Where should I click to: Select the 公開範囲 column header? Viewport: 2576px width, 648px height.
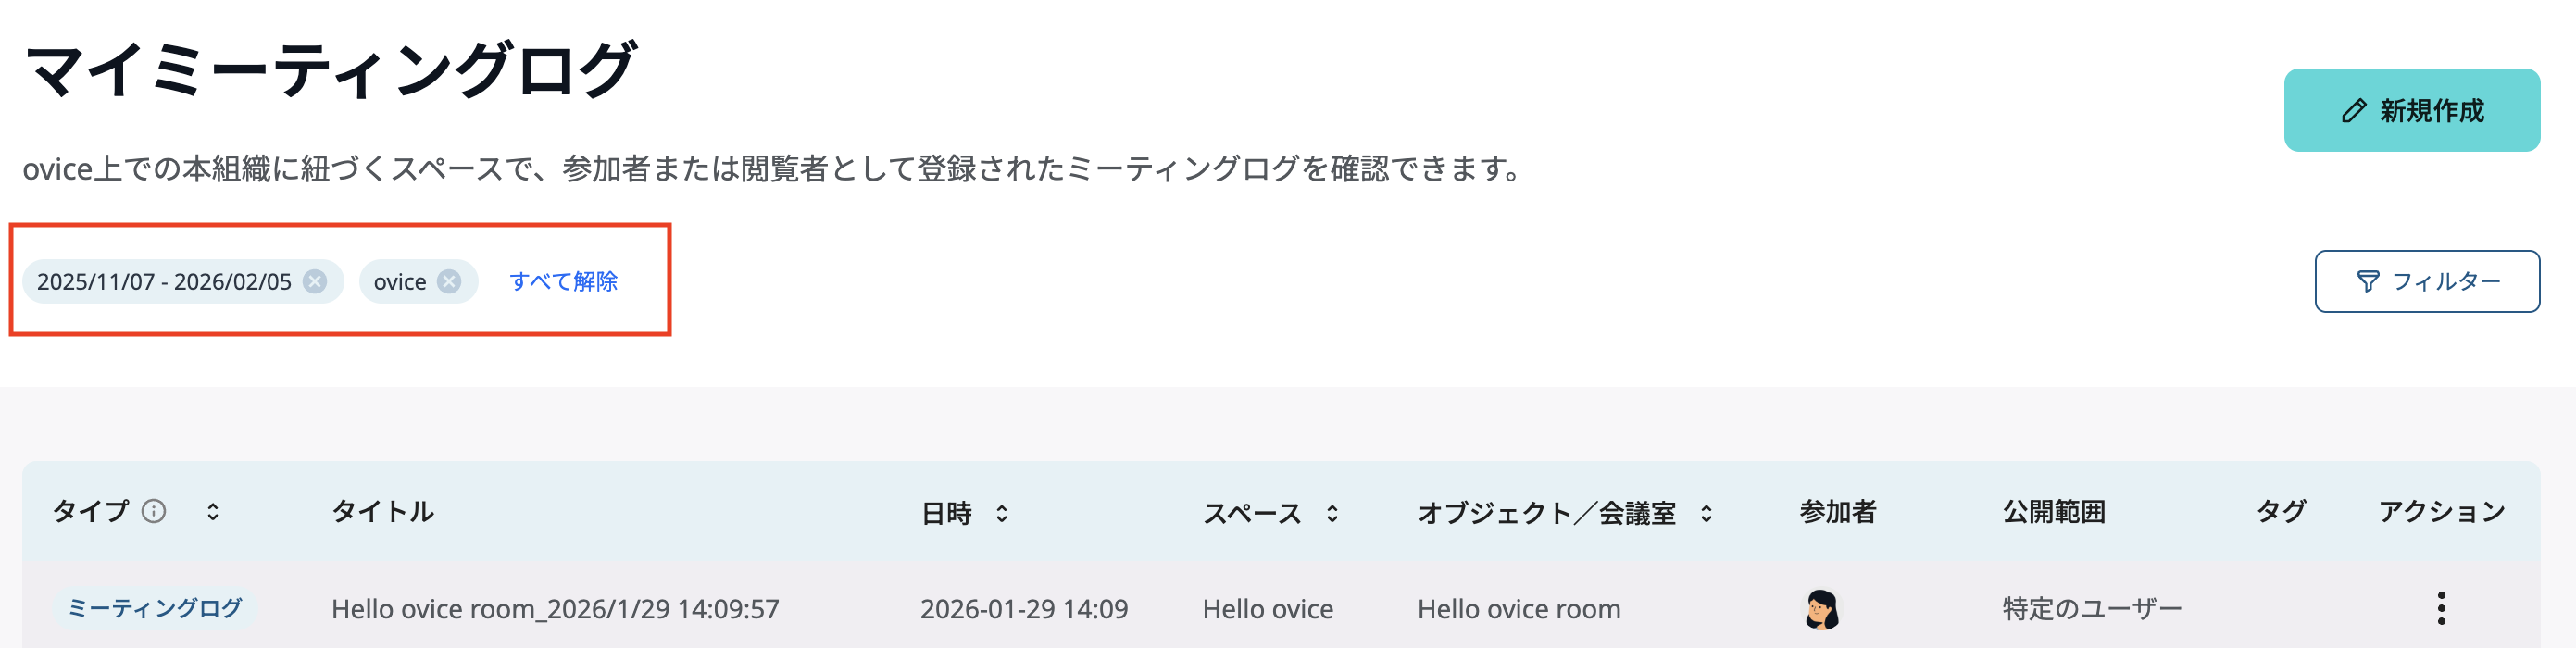click(2054, 511)
